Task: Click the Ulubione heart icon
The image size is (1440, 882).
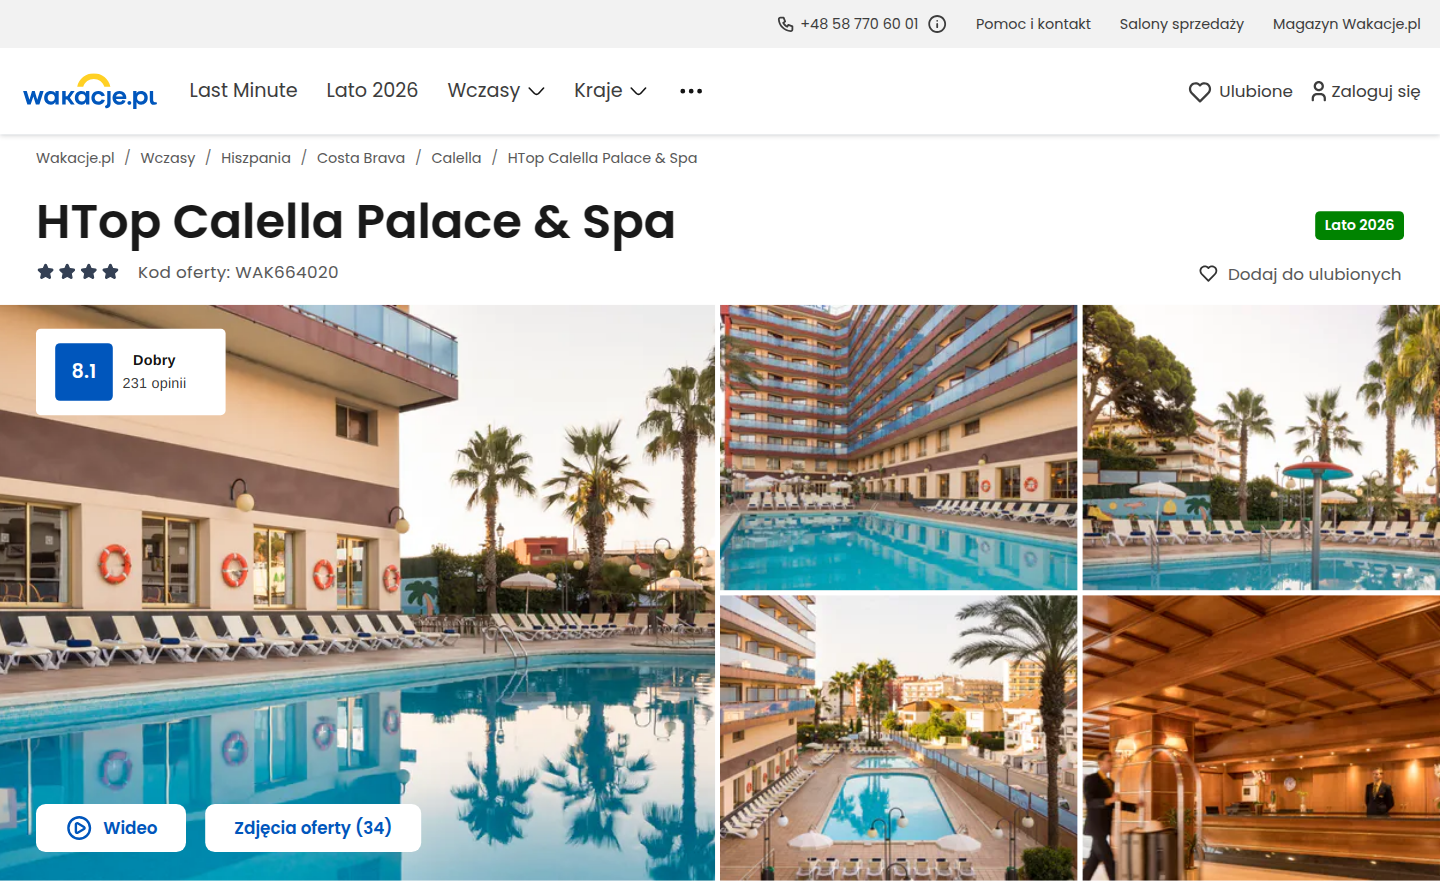Action: coord(1200,92)
